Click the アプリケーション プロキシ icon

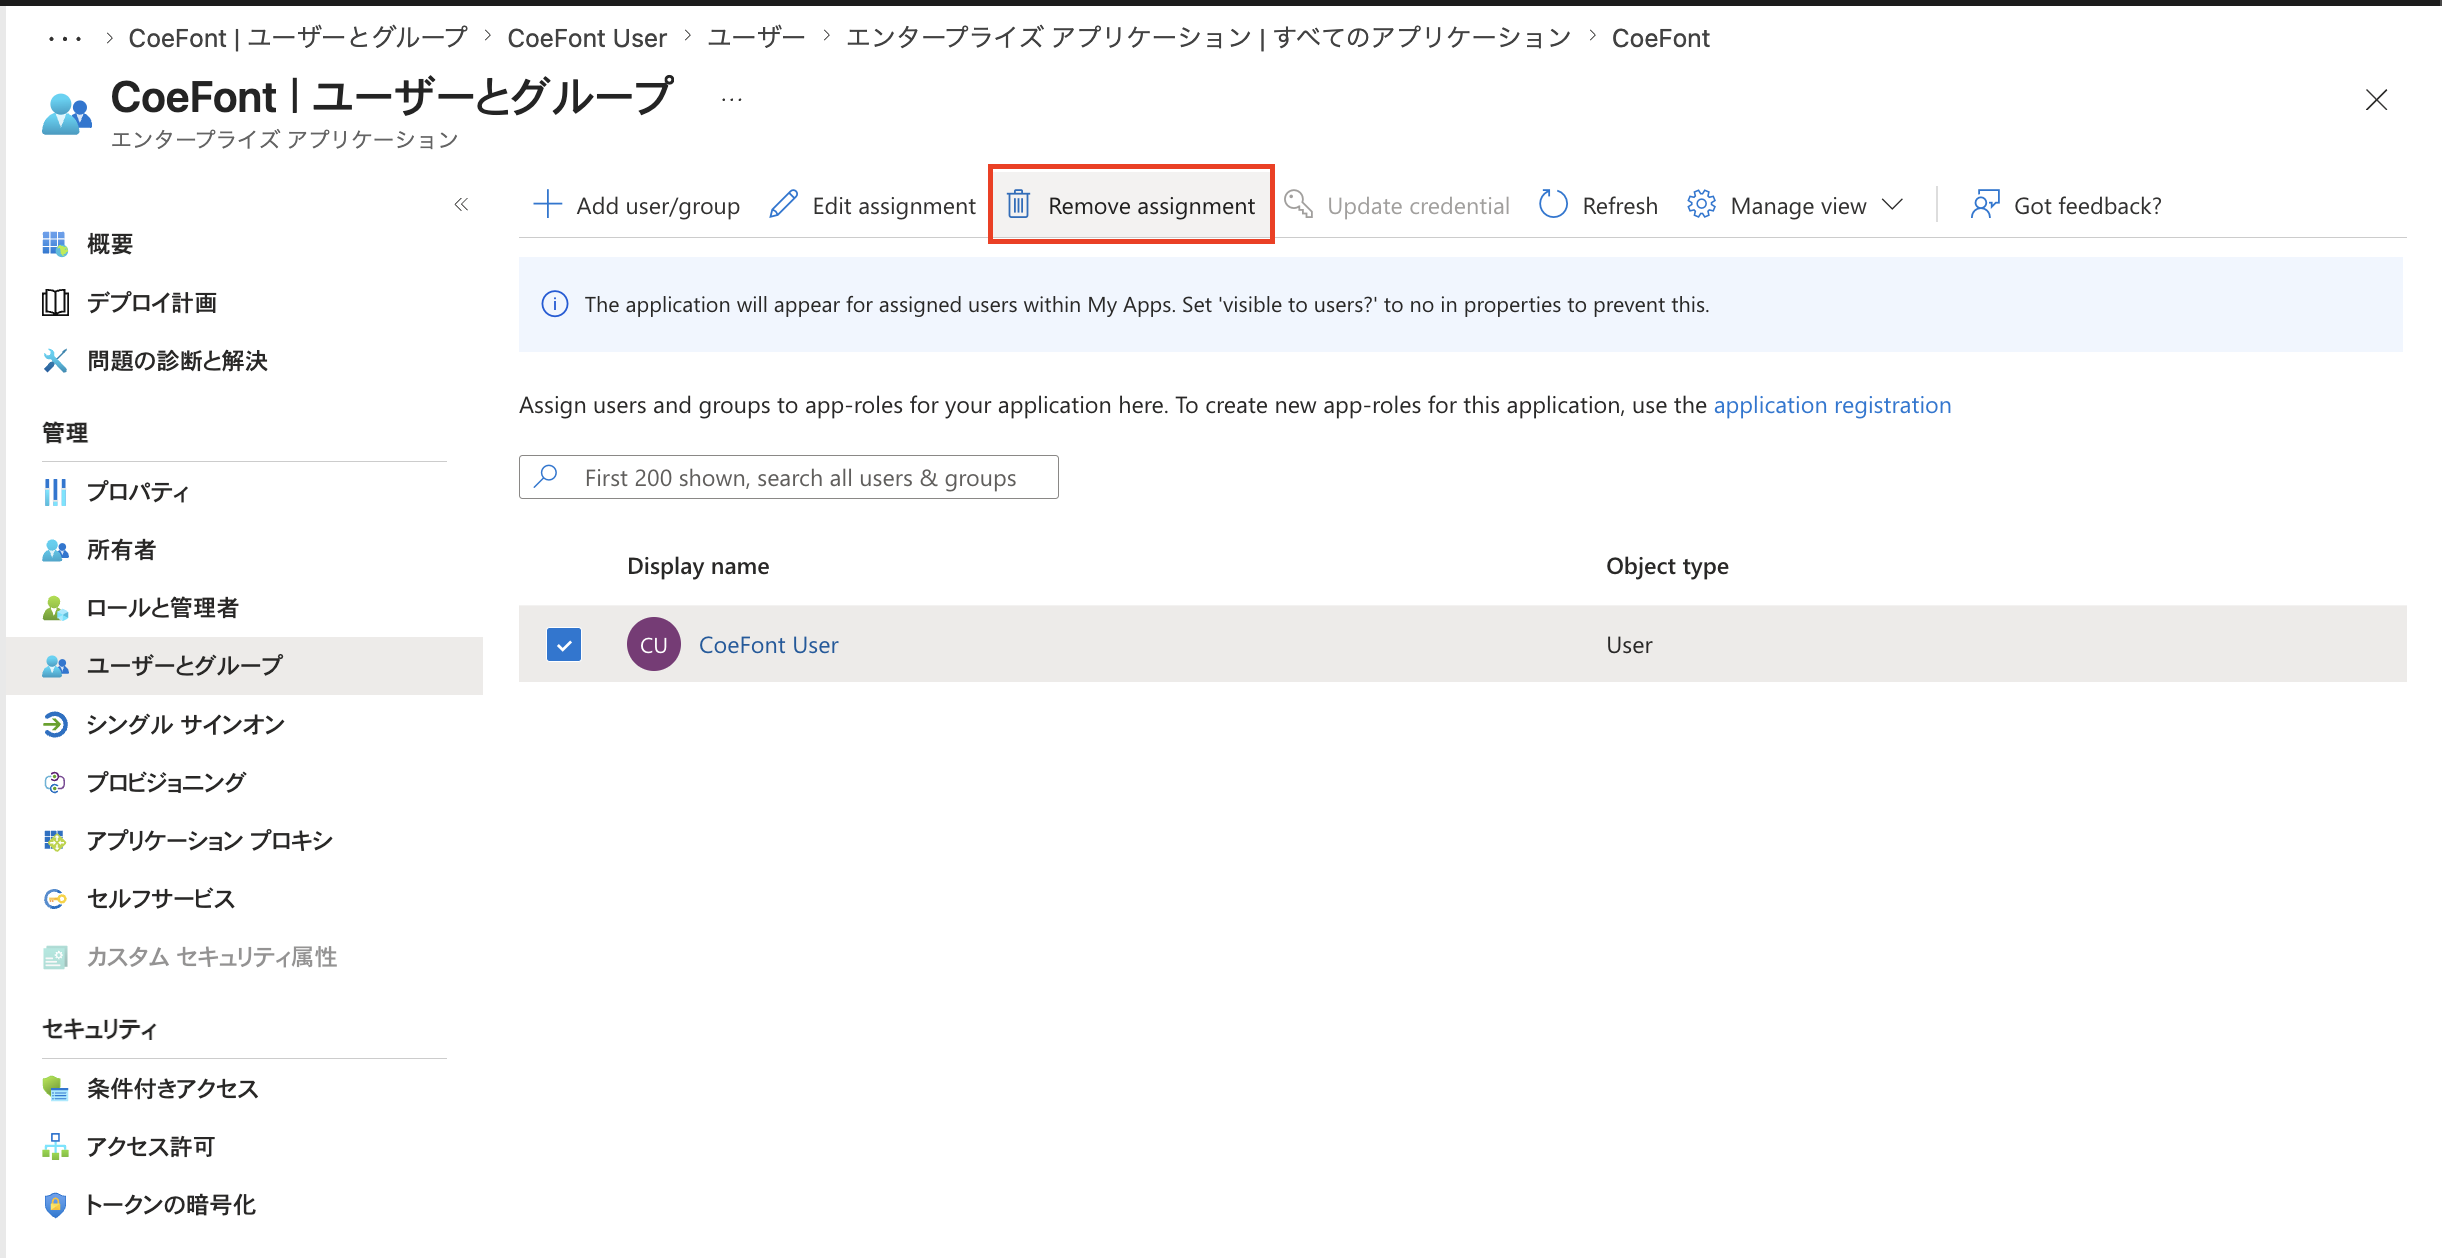55,840
